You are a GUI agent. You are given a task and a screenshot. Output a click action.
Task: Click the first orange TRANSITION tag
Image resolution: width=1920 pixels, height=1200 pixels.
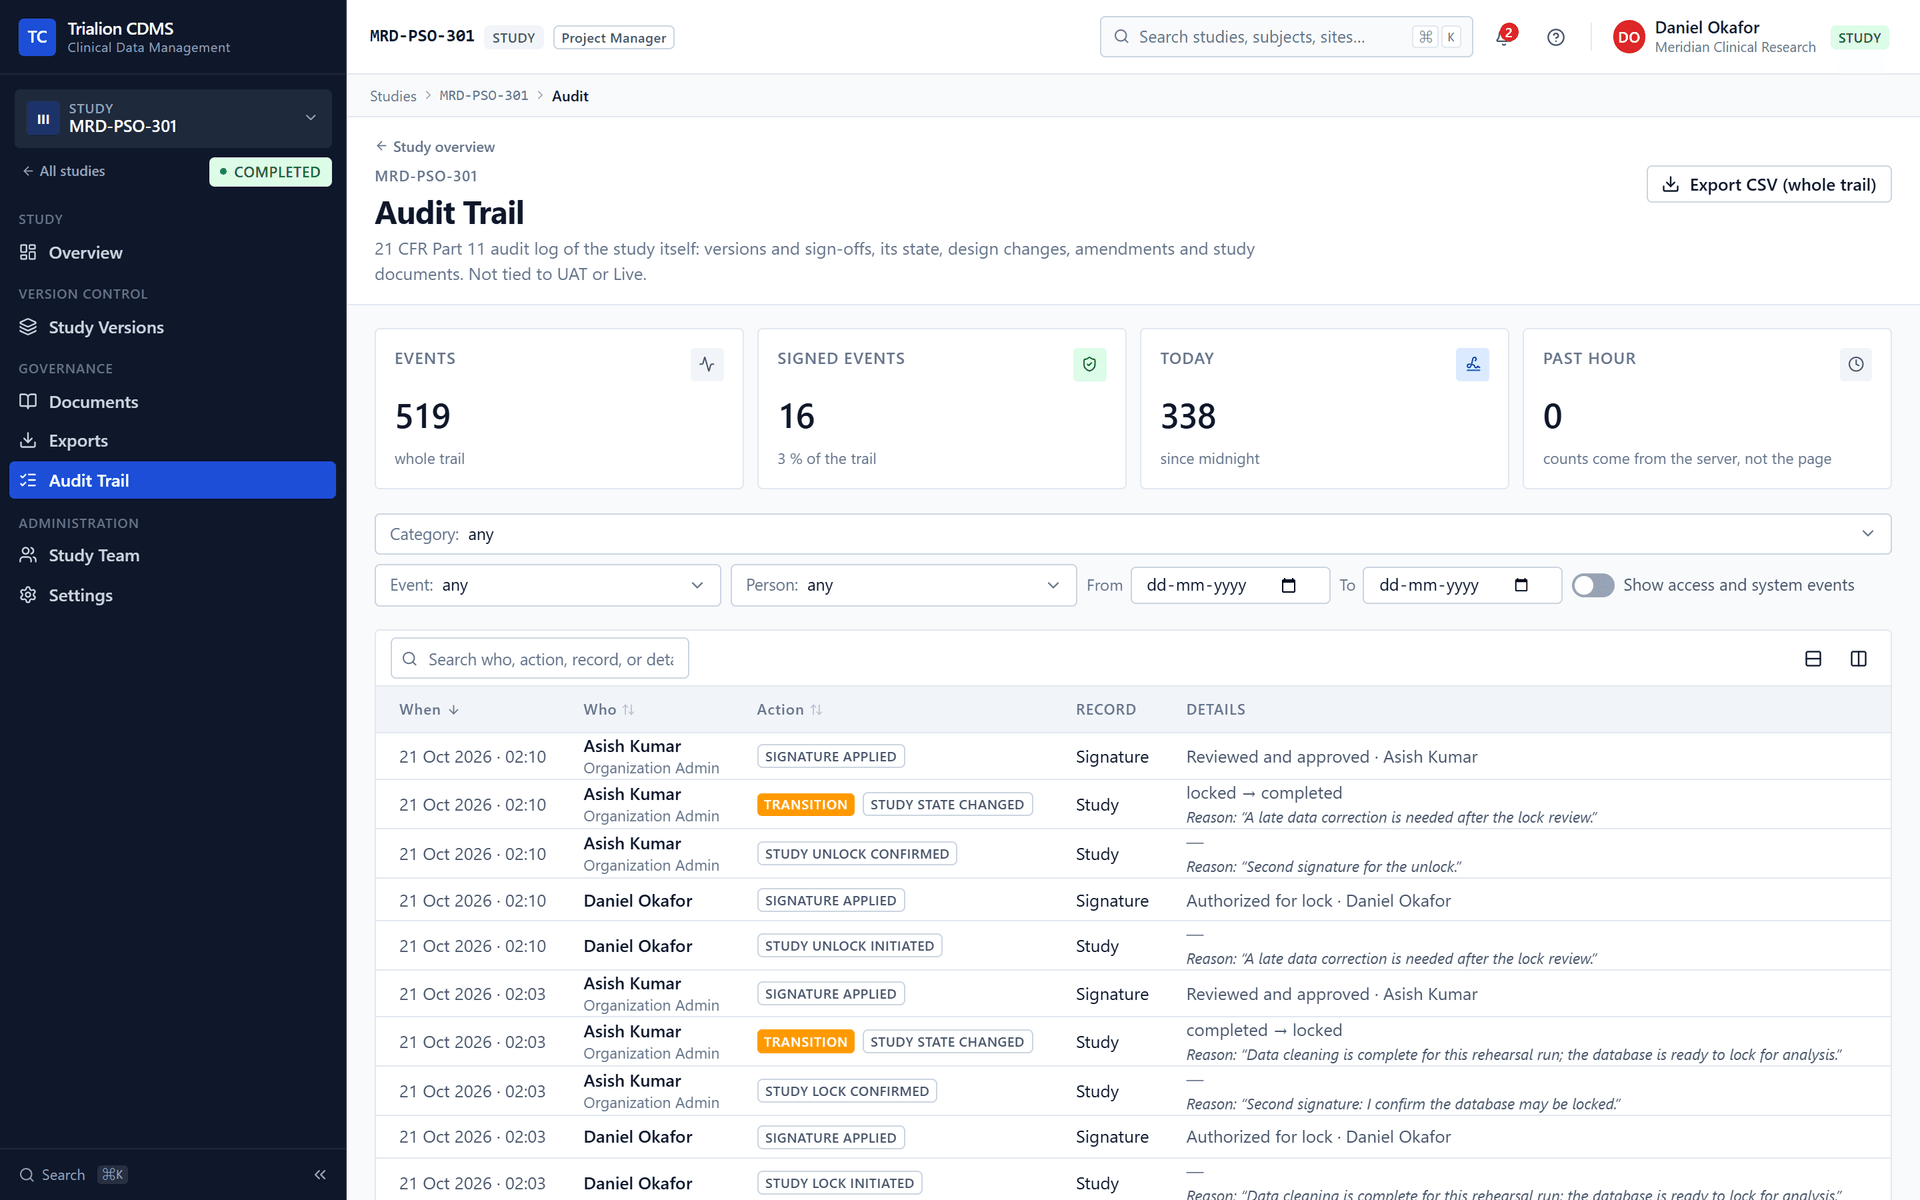pos(805,805)
